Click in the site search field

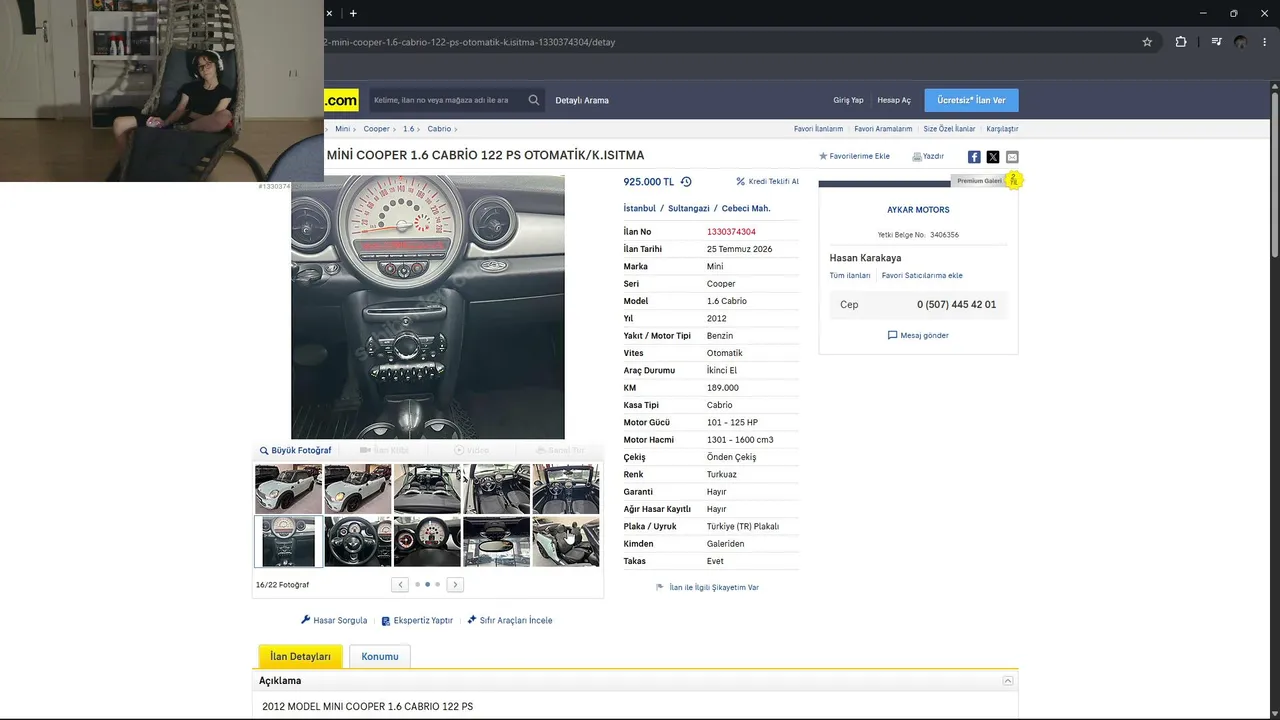point(447,100)
